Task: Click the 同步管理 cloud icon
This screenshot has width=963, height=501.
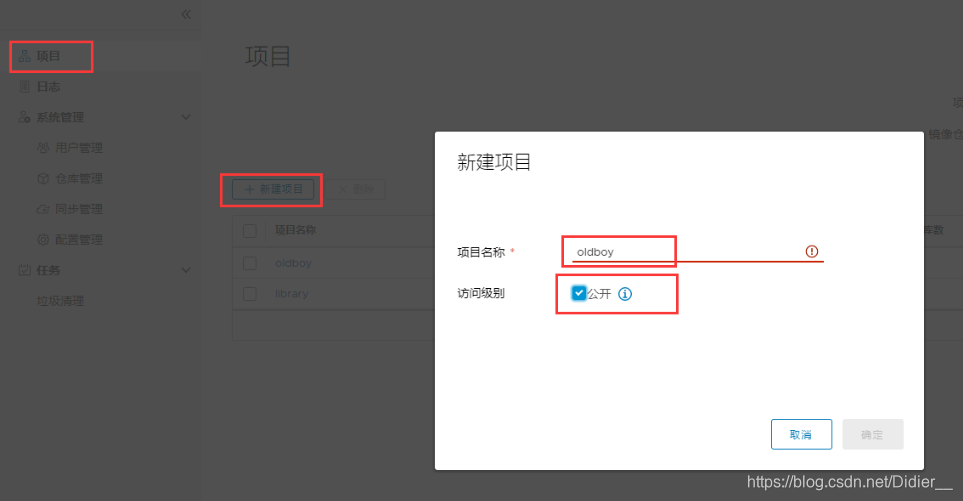Action: (43, 209)
